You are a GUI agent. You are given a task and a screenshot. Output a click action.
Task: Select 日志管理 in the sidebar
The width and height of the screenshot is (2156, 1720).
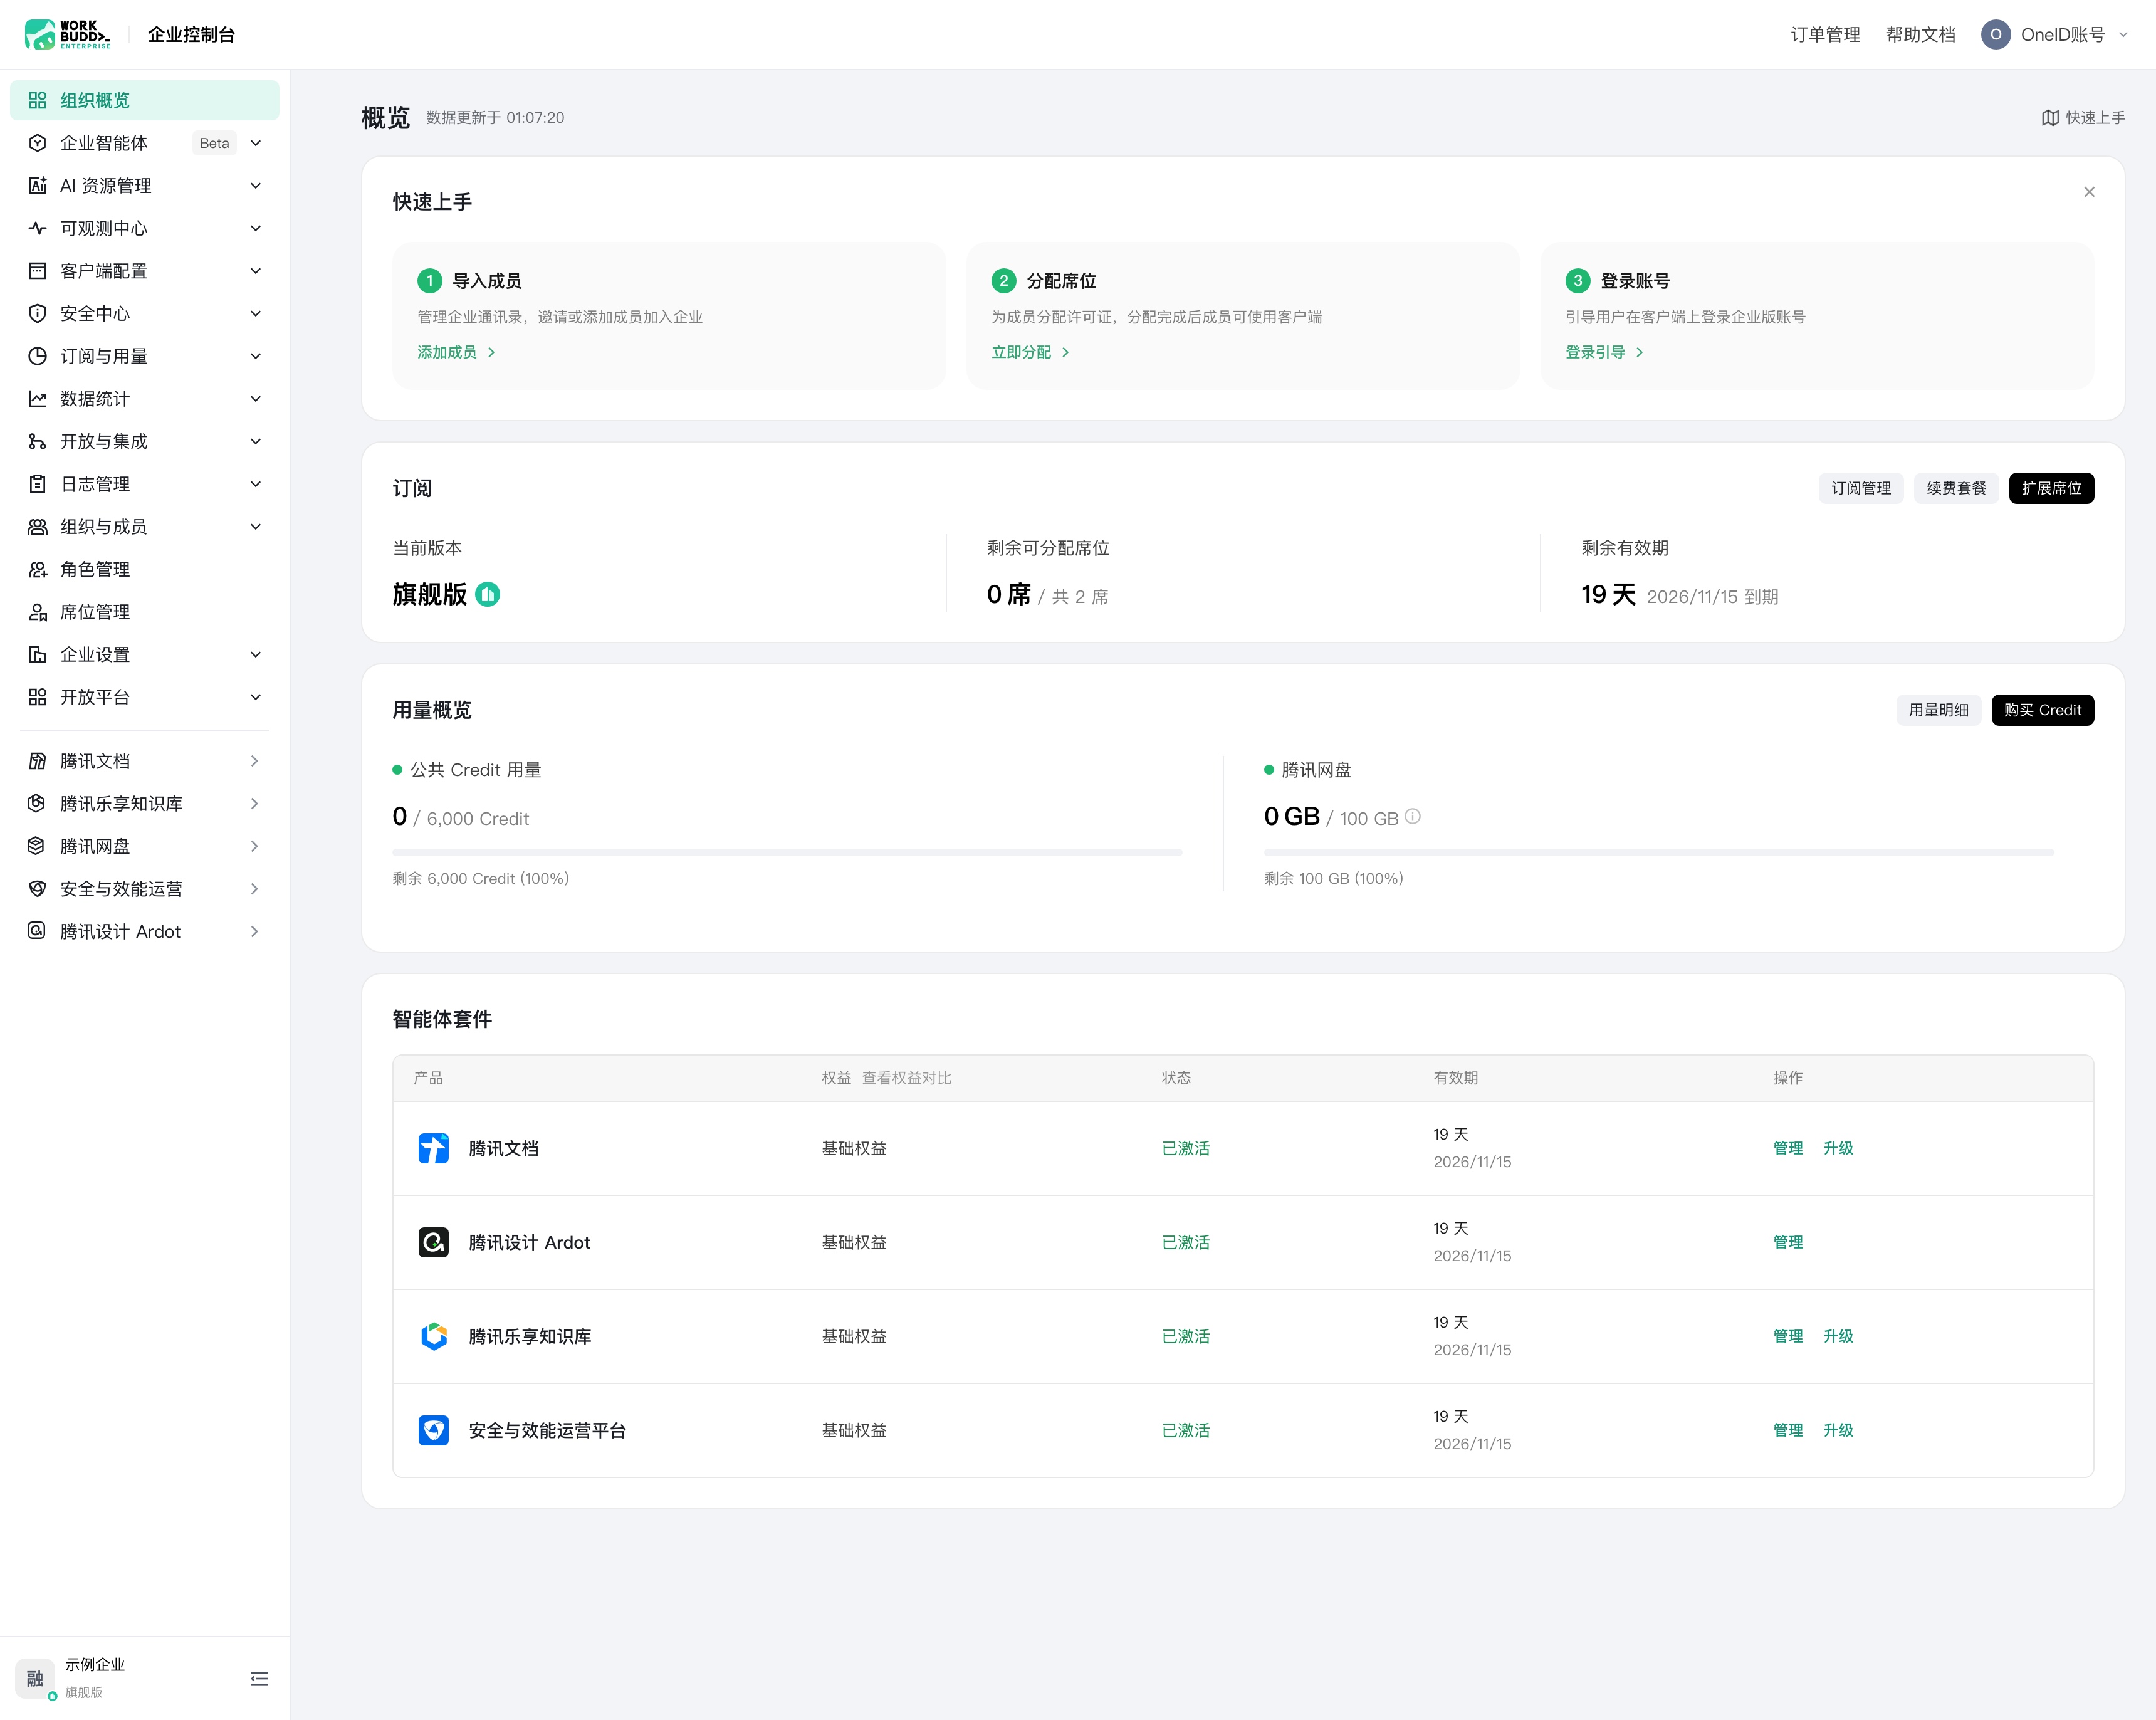[x=145, y=484]
